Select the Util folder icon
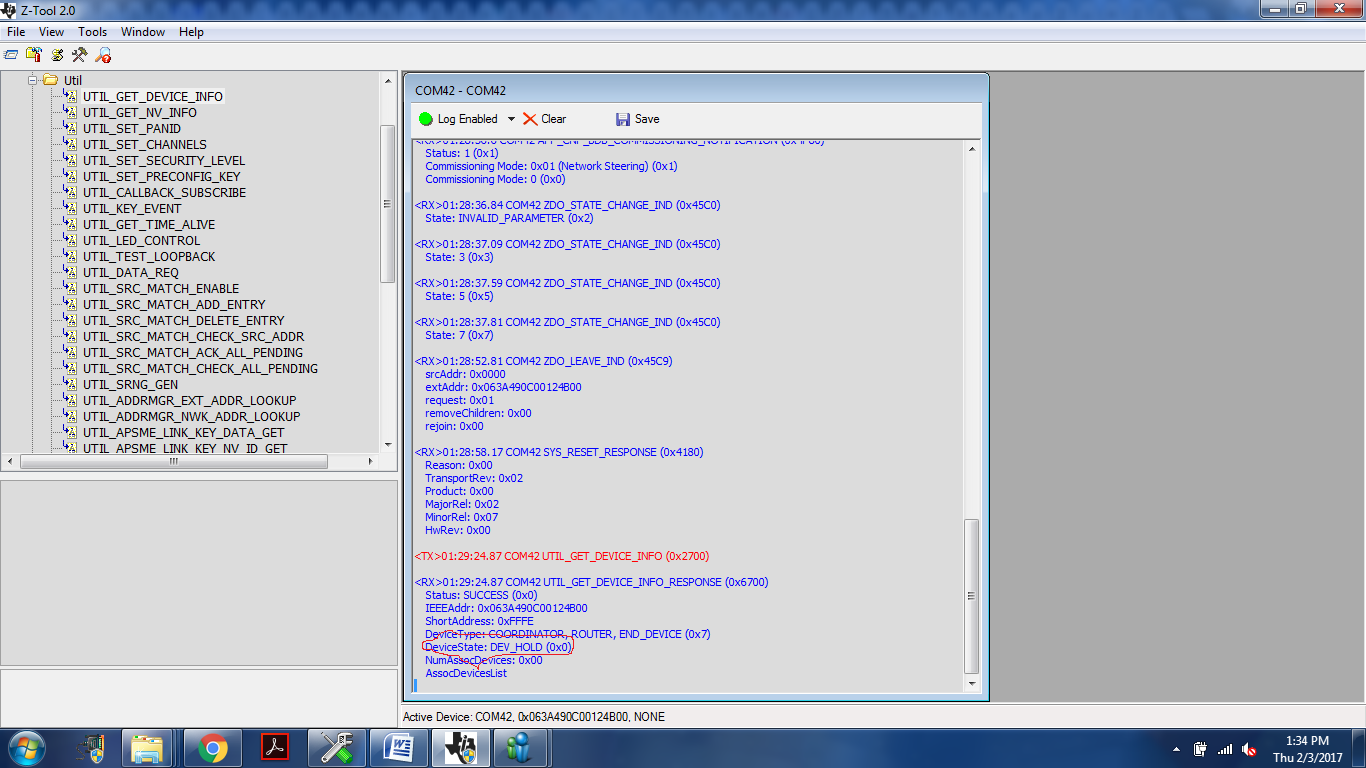The image size is (1366, 768). tap(50, 80)
